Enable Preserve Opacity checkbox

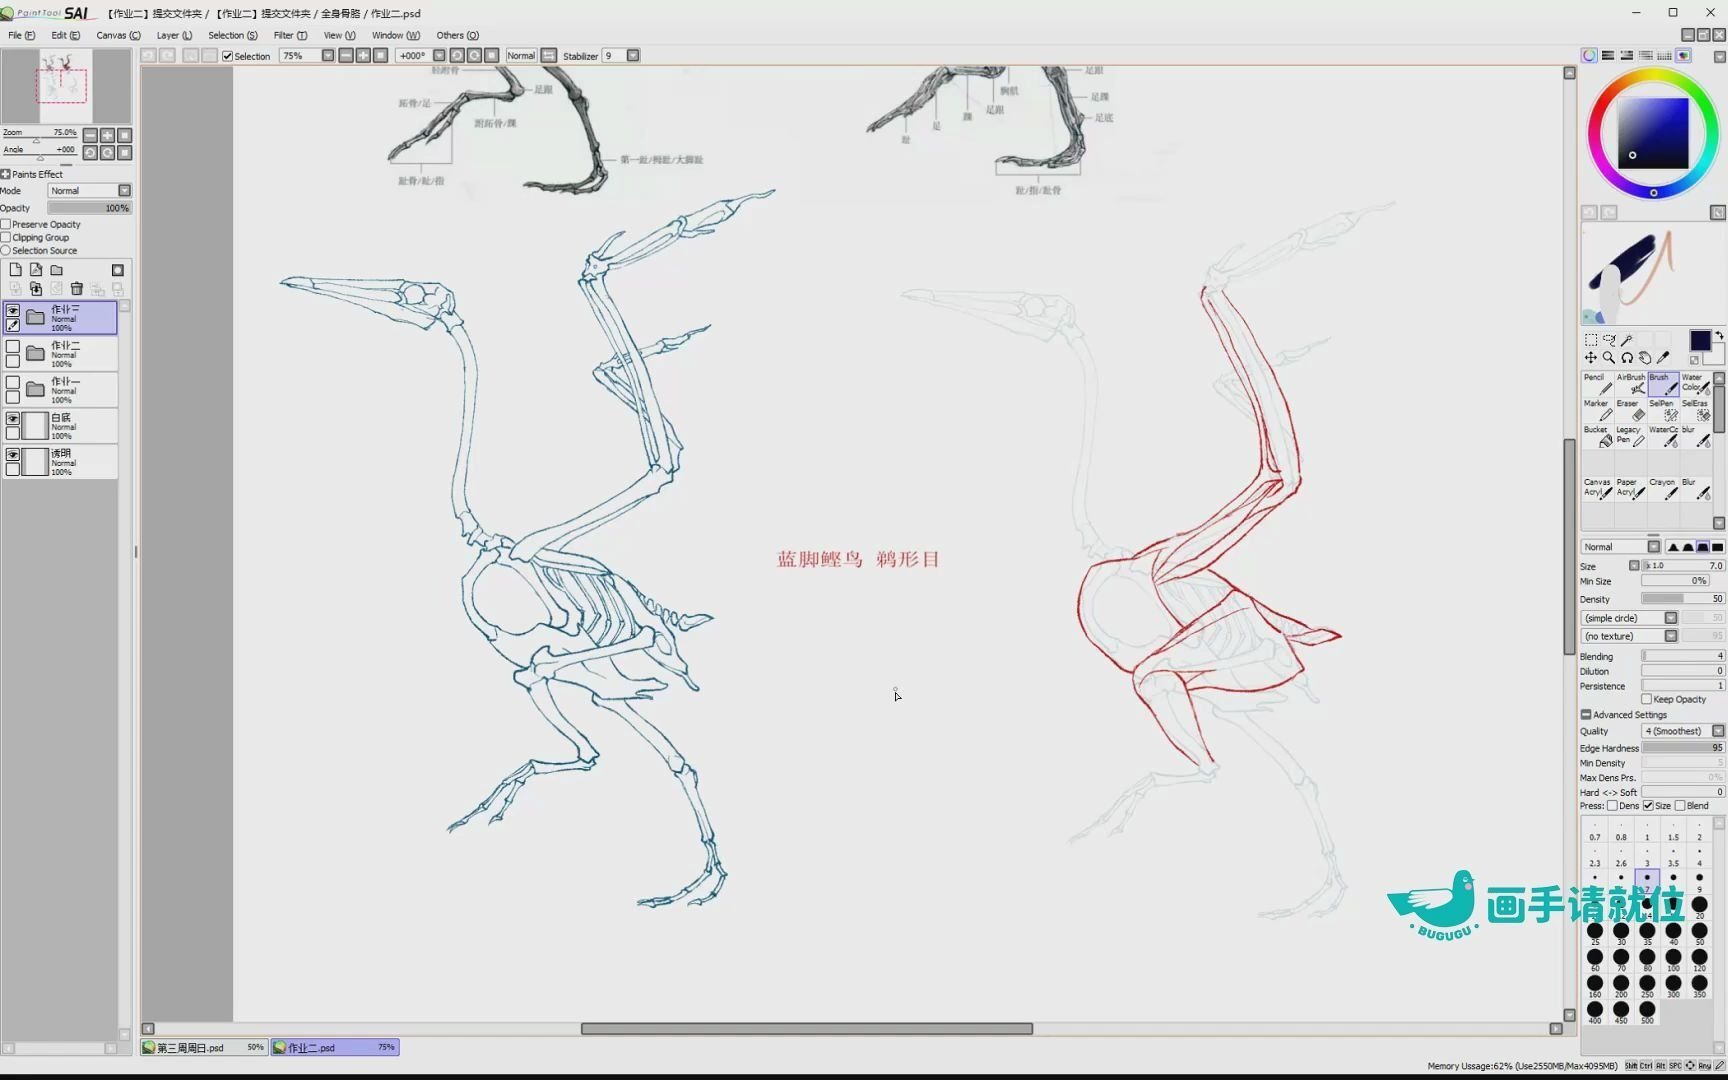(6, 224)
